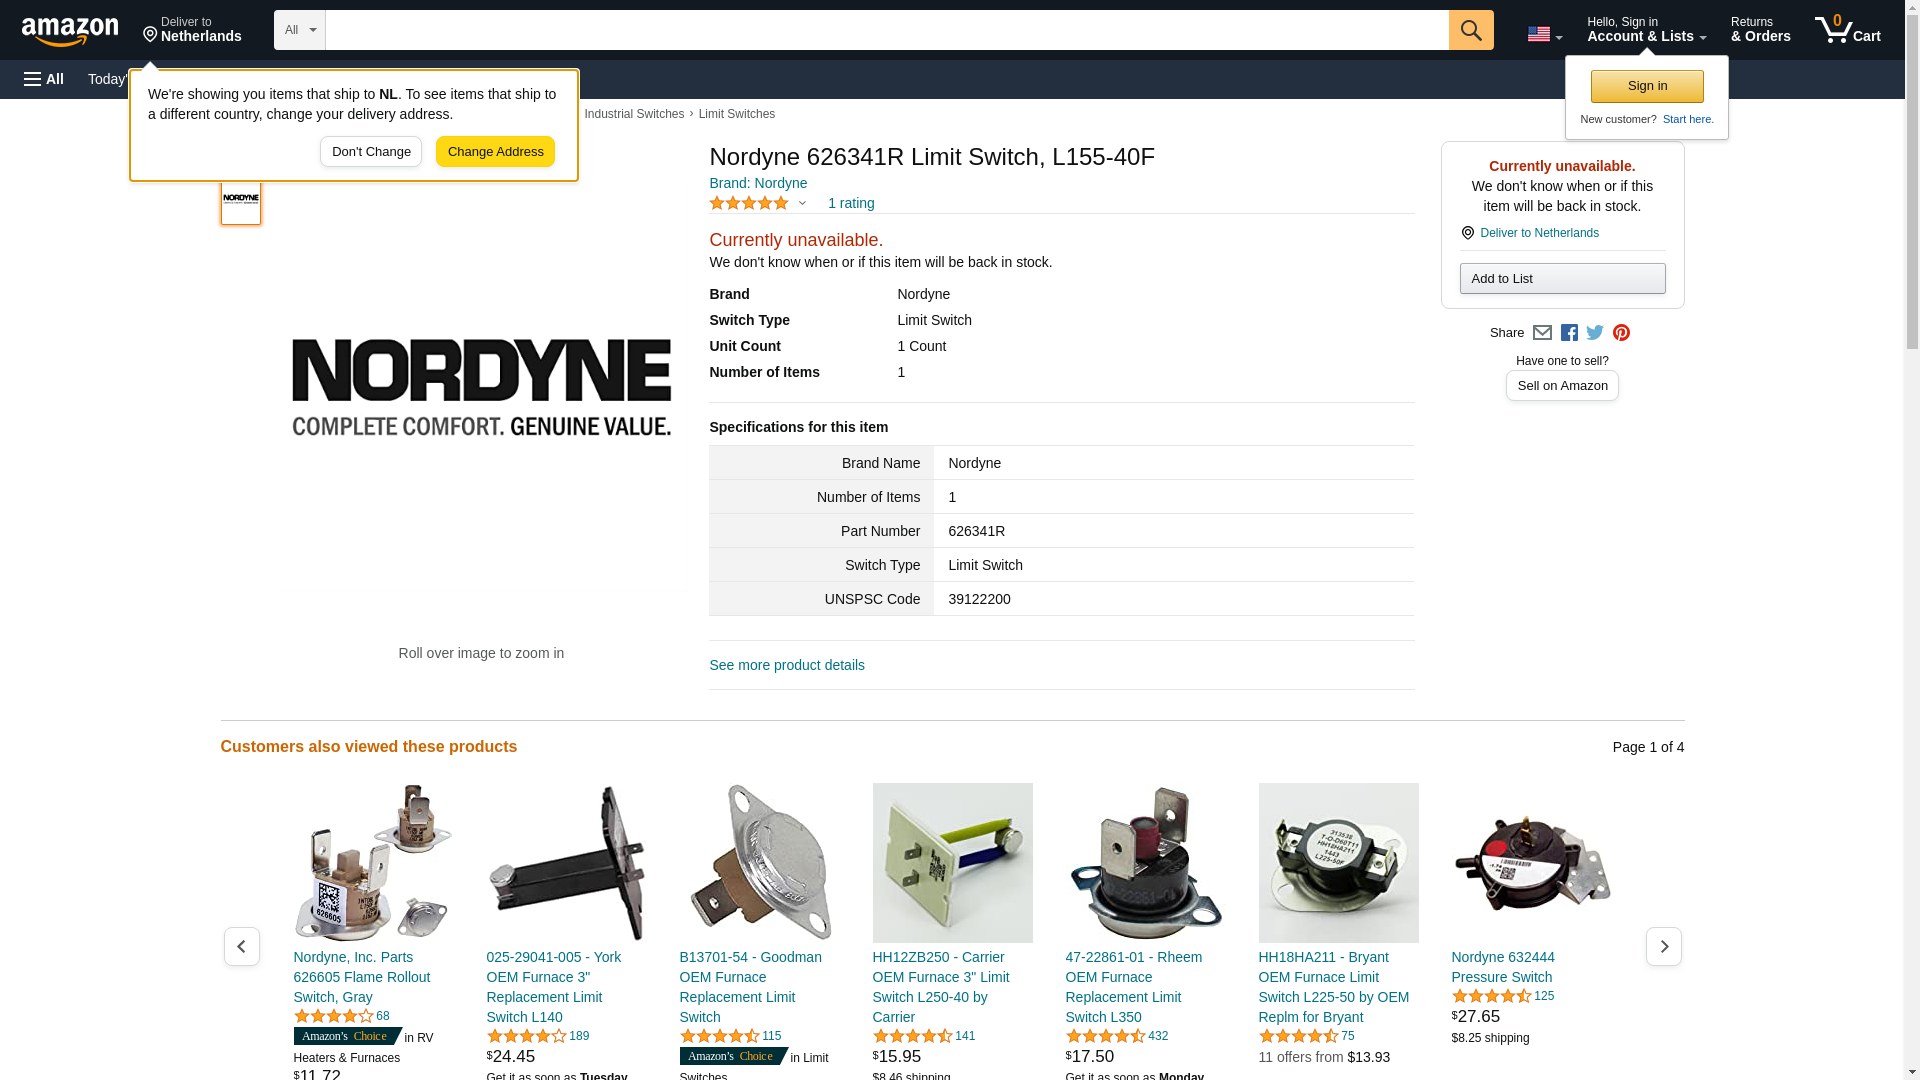Open Account & Lists menu

tap(1646, 30)
